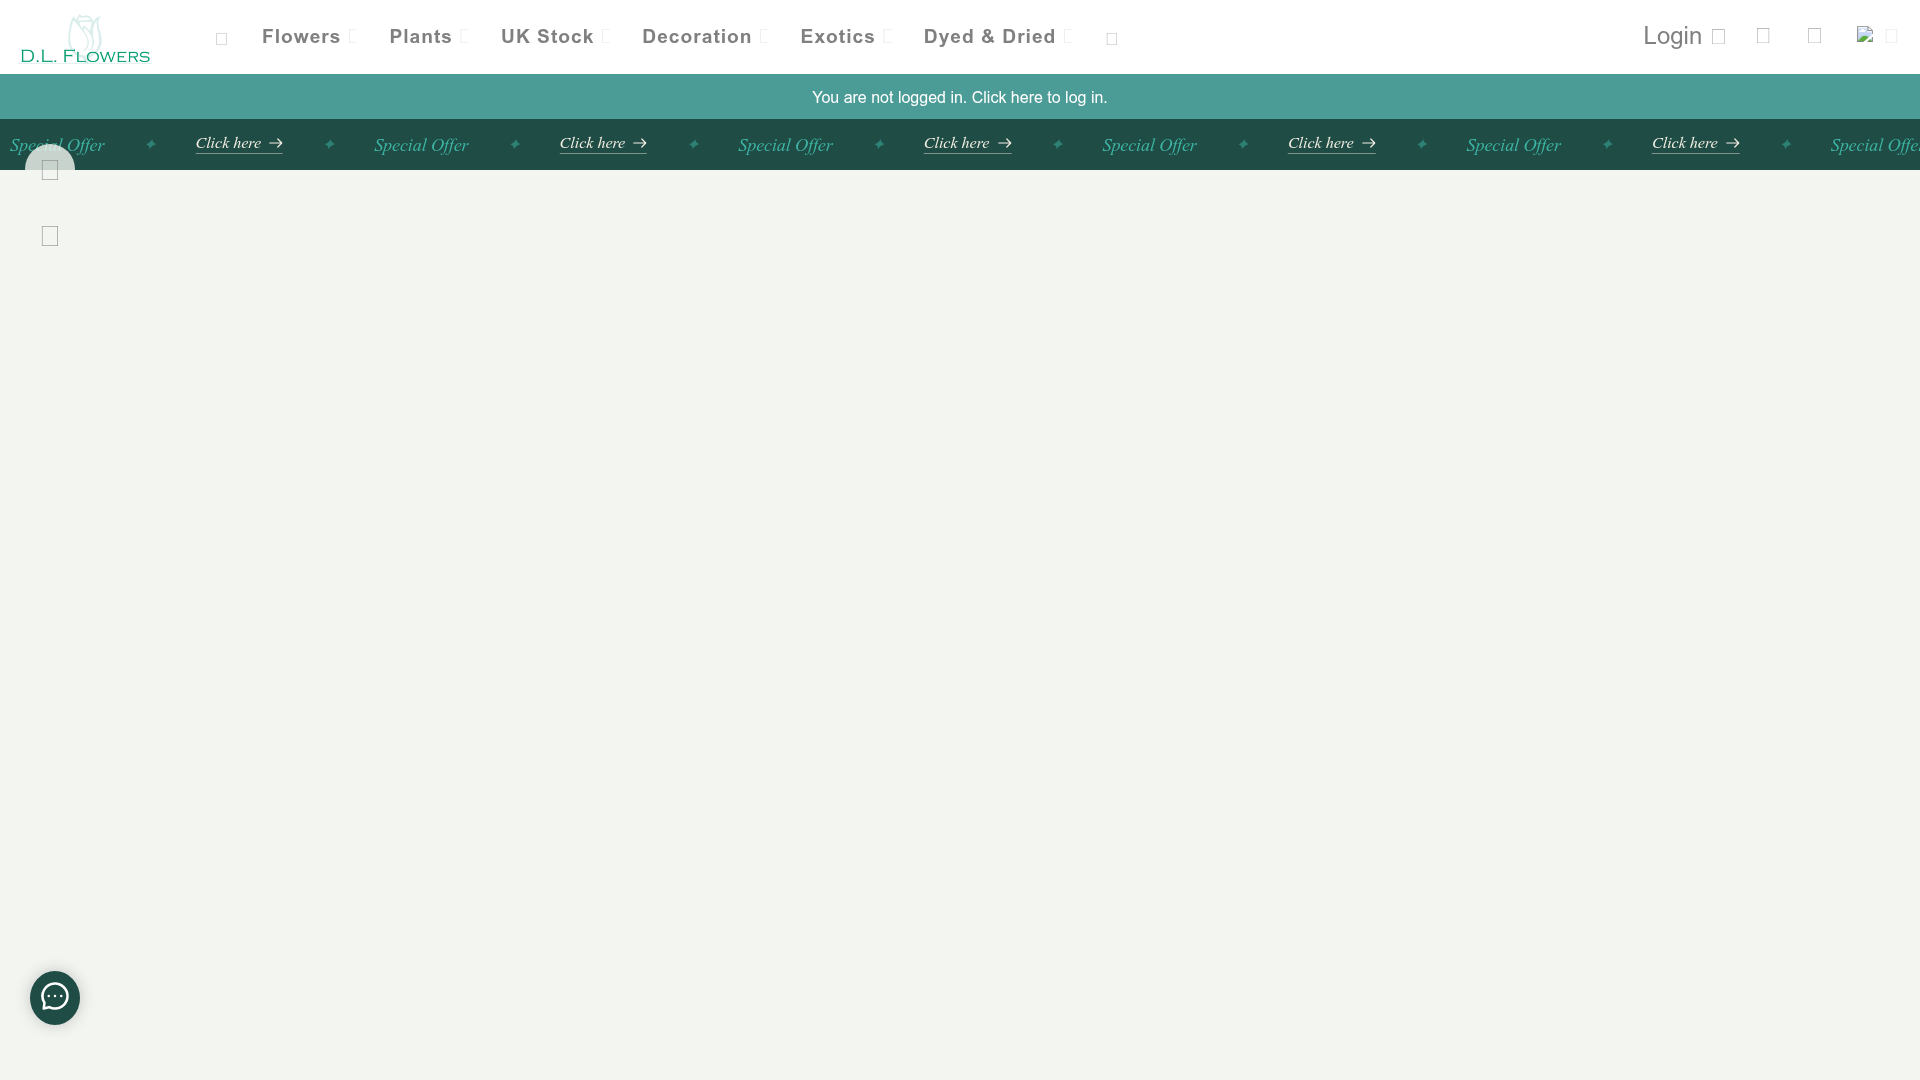Click the fifth 'Click here' offer link
Viewport: 1920px width, 1080px height.
click(x=1695, y=144)
